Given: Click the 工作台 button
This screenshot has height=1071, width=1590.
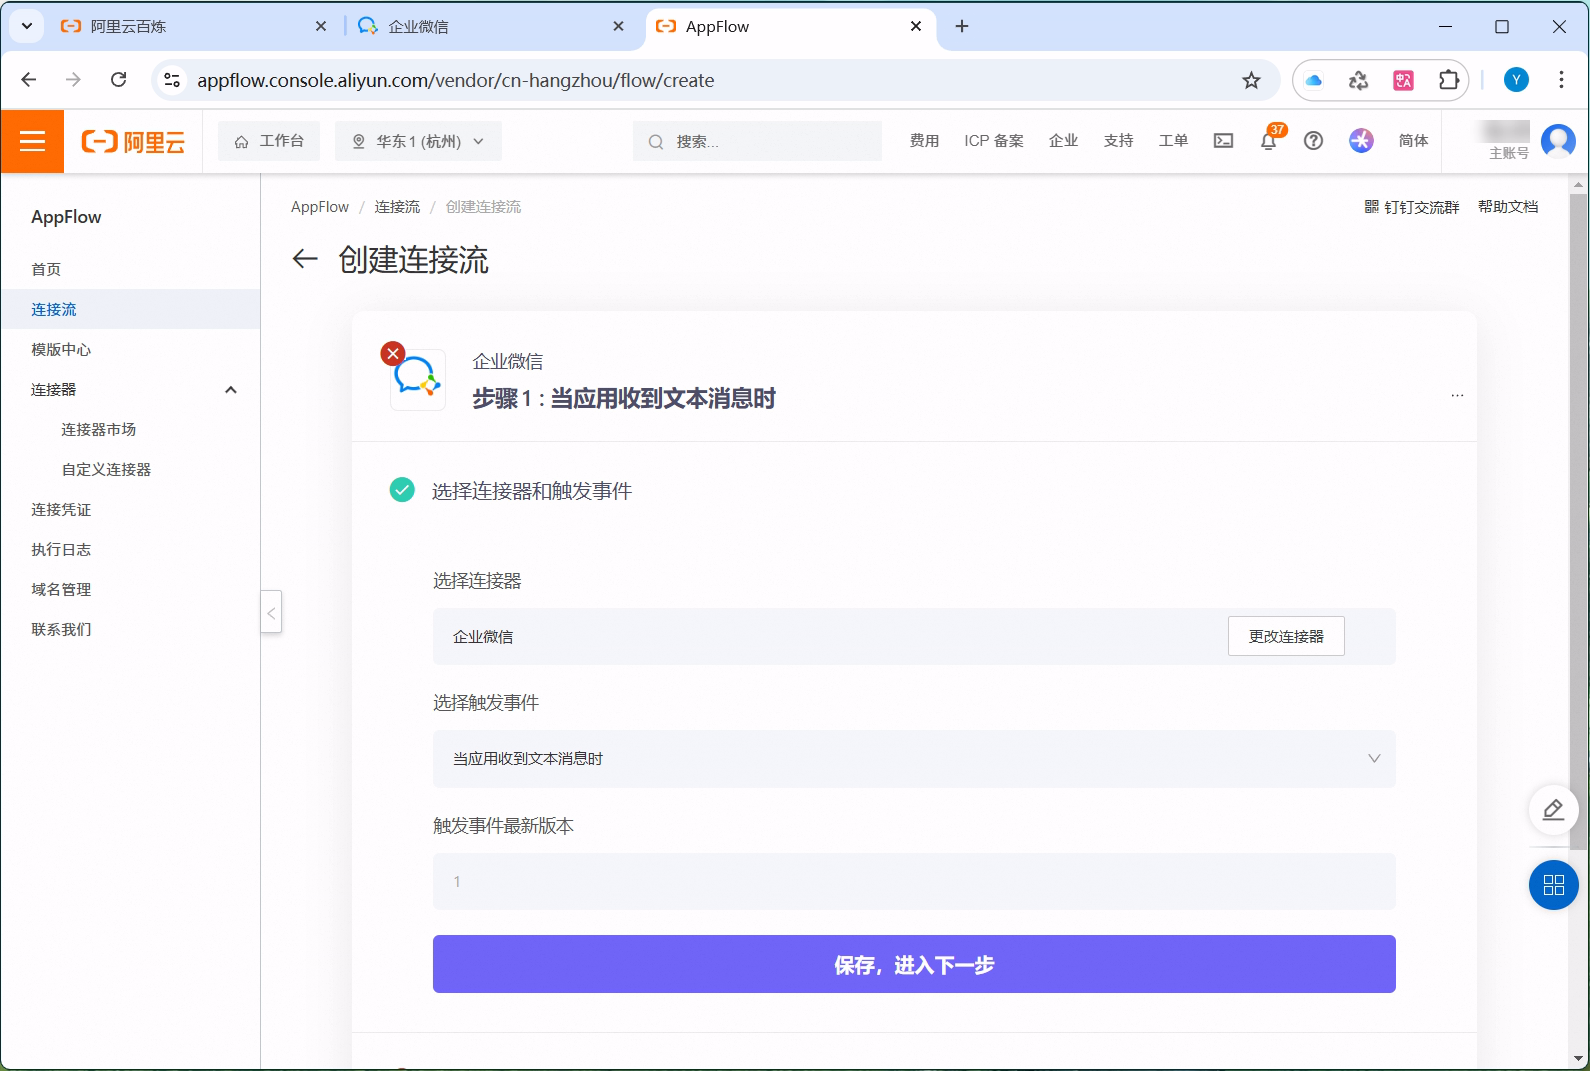Looking at the screenshot, I should [x=269, y=141].
